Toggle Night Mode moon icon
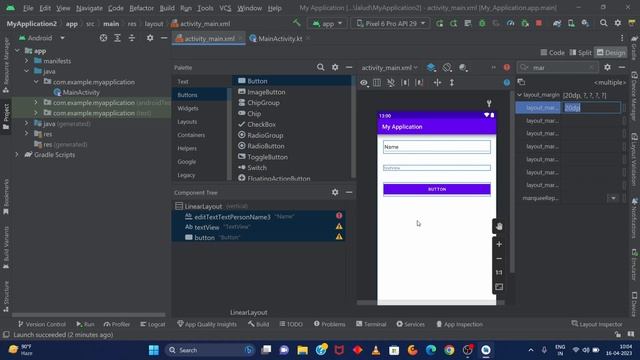This screenshot has height=360, width=640. (x=463, y=67)
